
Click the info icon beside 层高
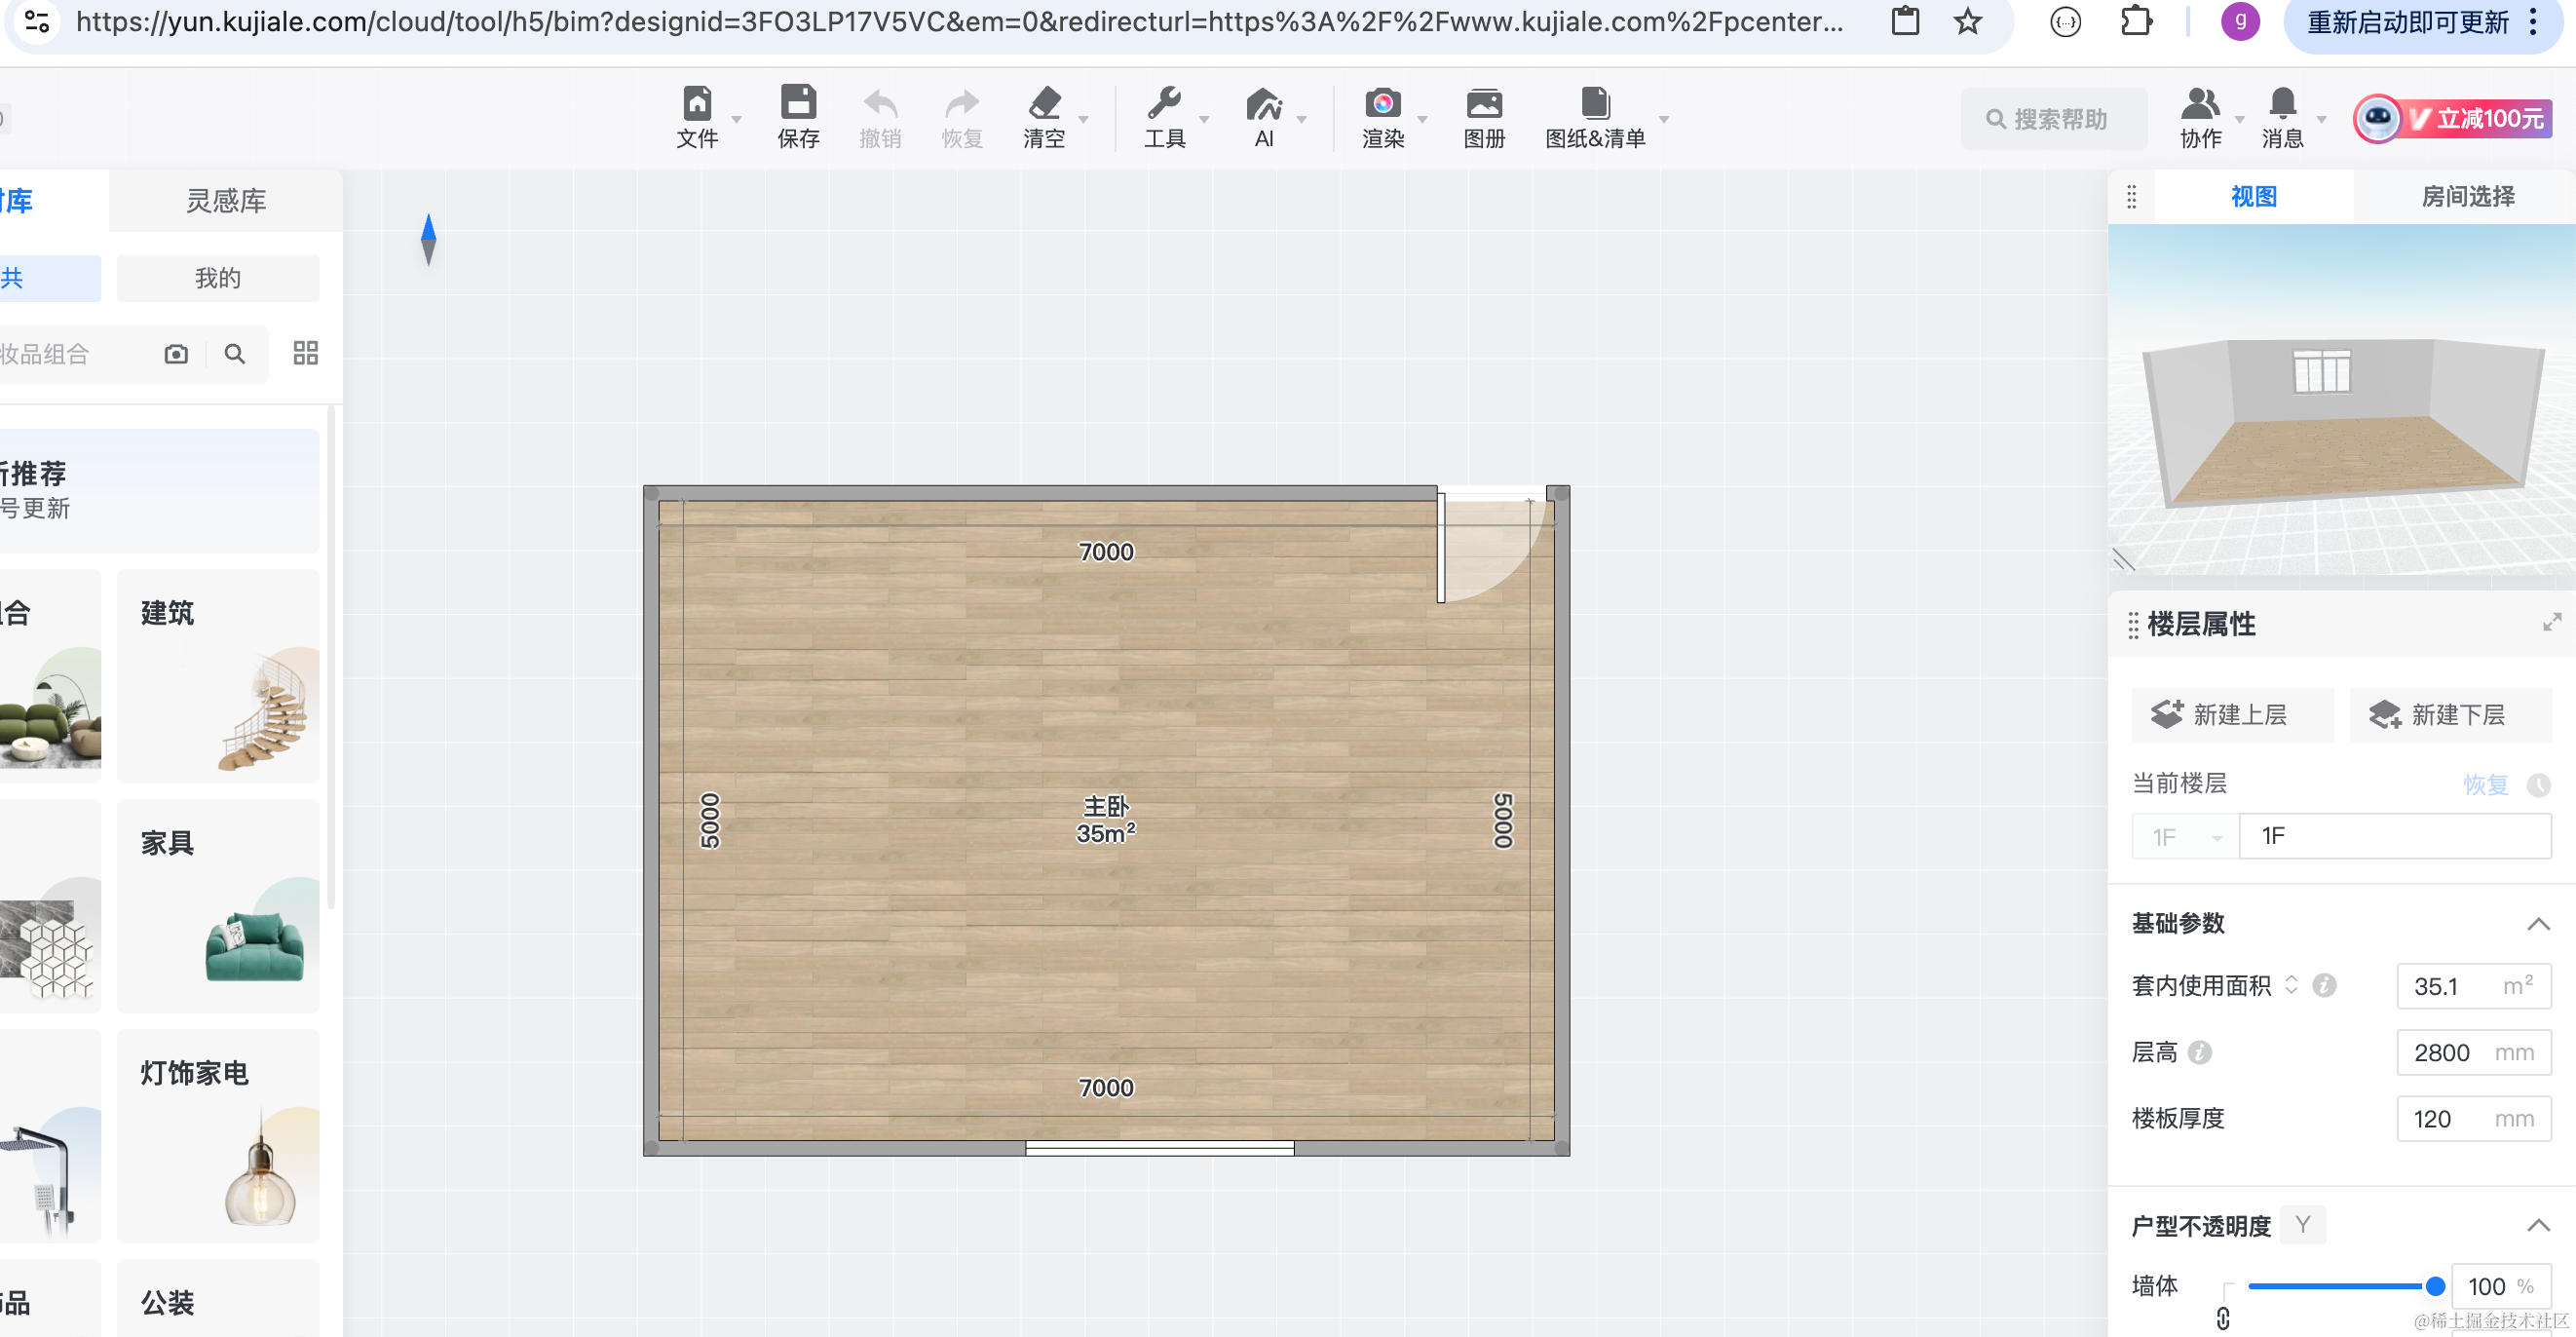(2200, 1052)
